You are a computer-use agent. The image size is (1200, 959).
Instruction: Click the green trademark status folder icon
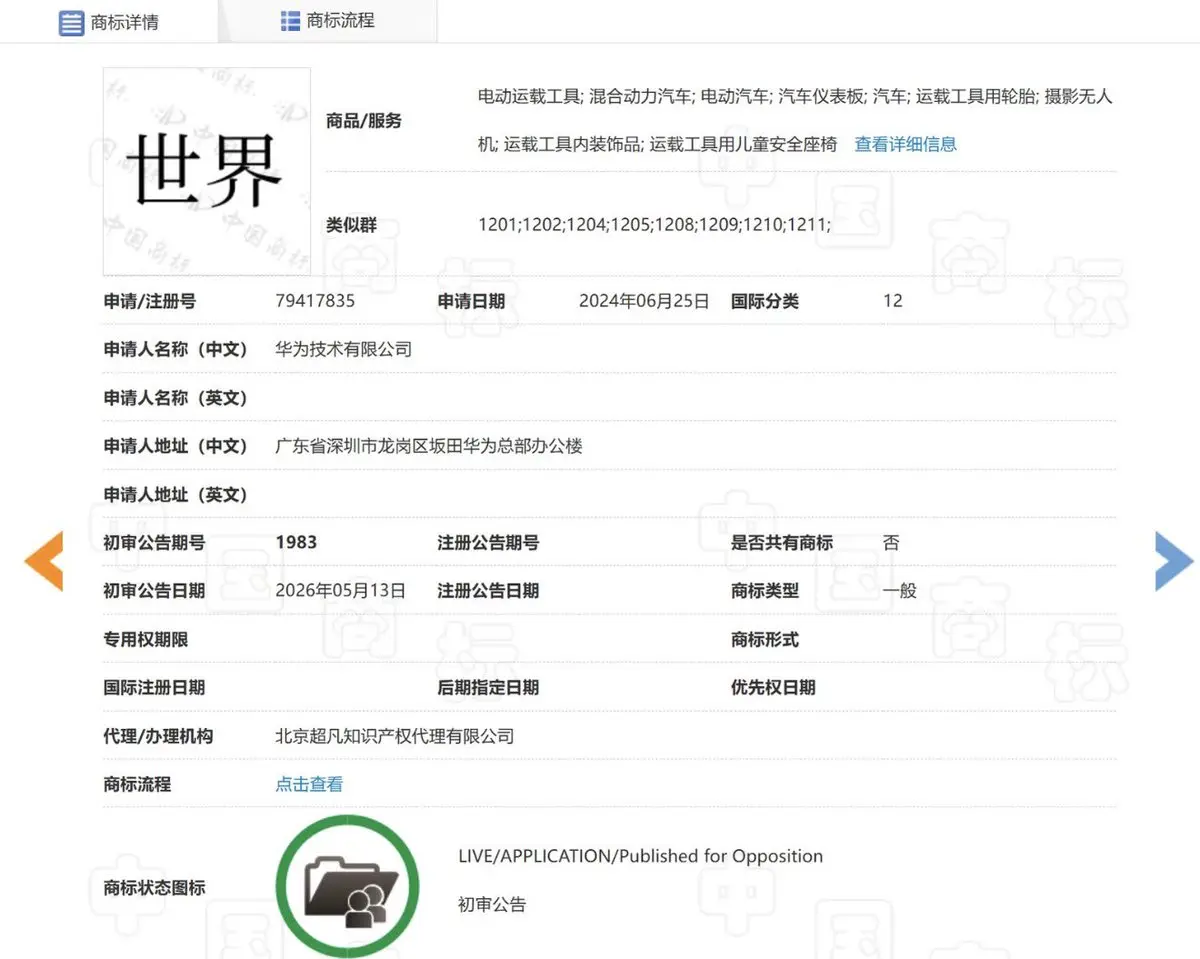347,886
